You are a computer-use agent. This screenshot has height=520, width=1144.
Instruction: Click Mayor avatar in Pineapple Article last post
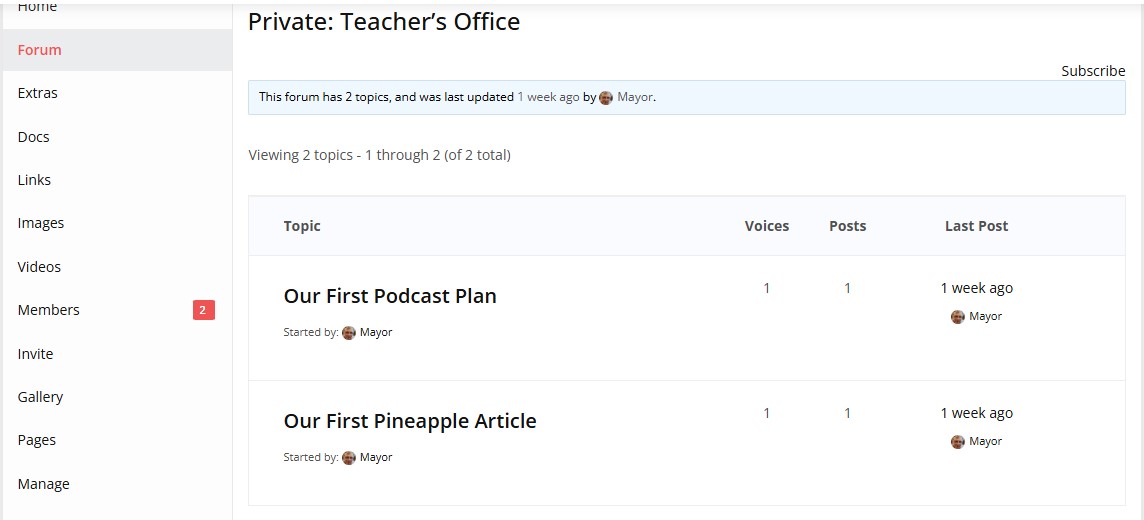[x=958, y=442]
